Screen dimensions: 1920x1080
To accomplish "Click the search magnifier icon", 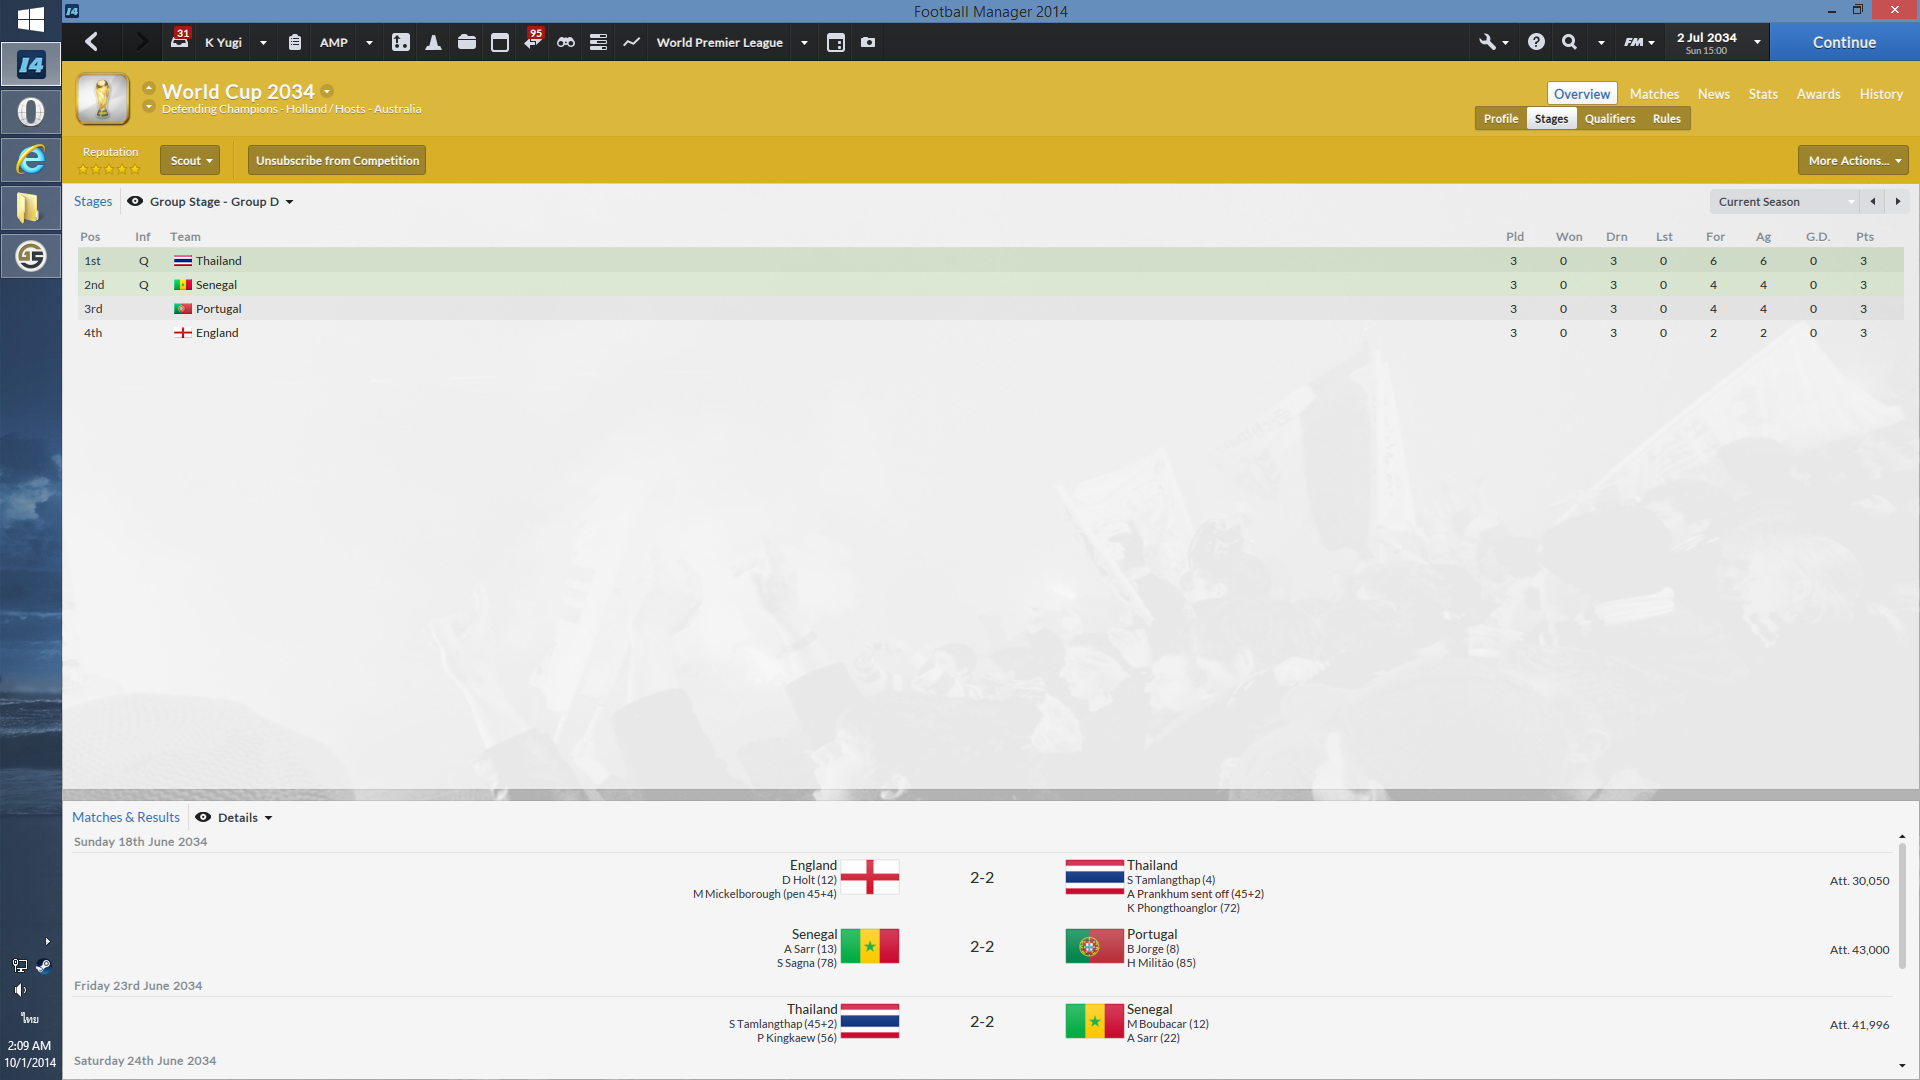I will 1569,42.
